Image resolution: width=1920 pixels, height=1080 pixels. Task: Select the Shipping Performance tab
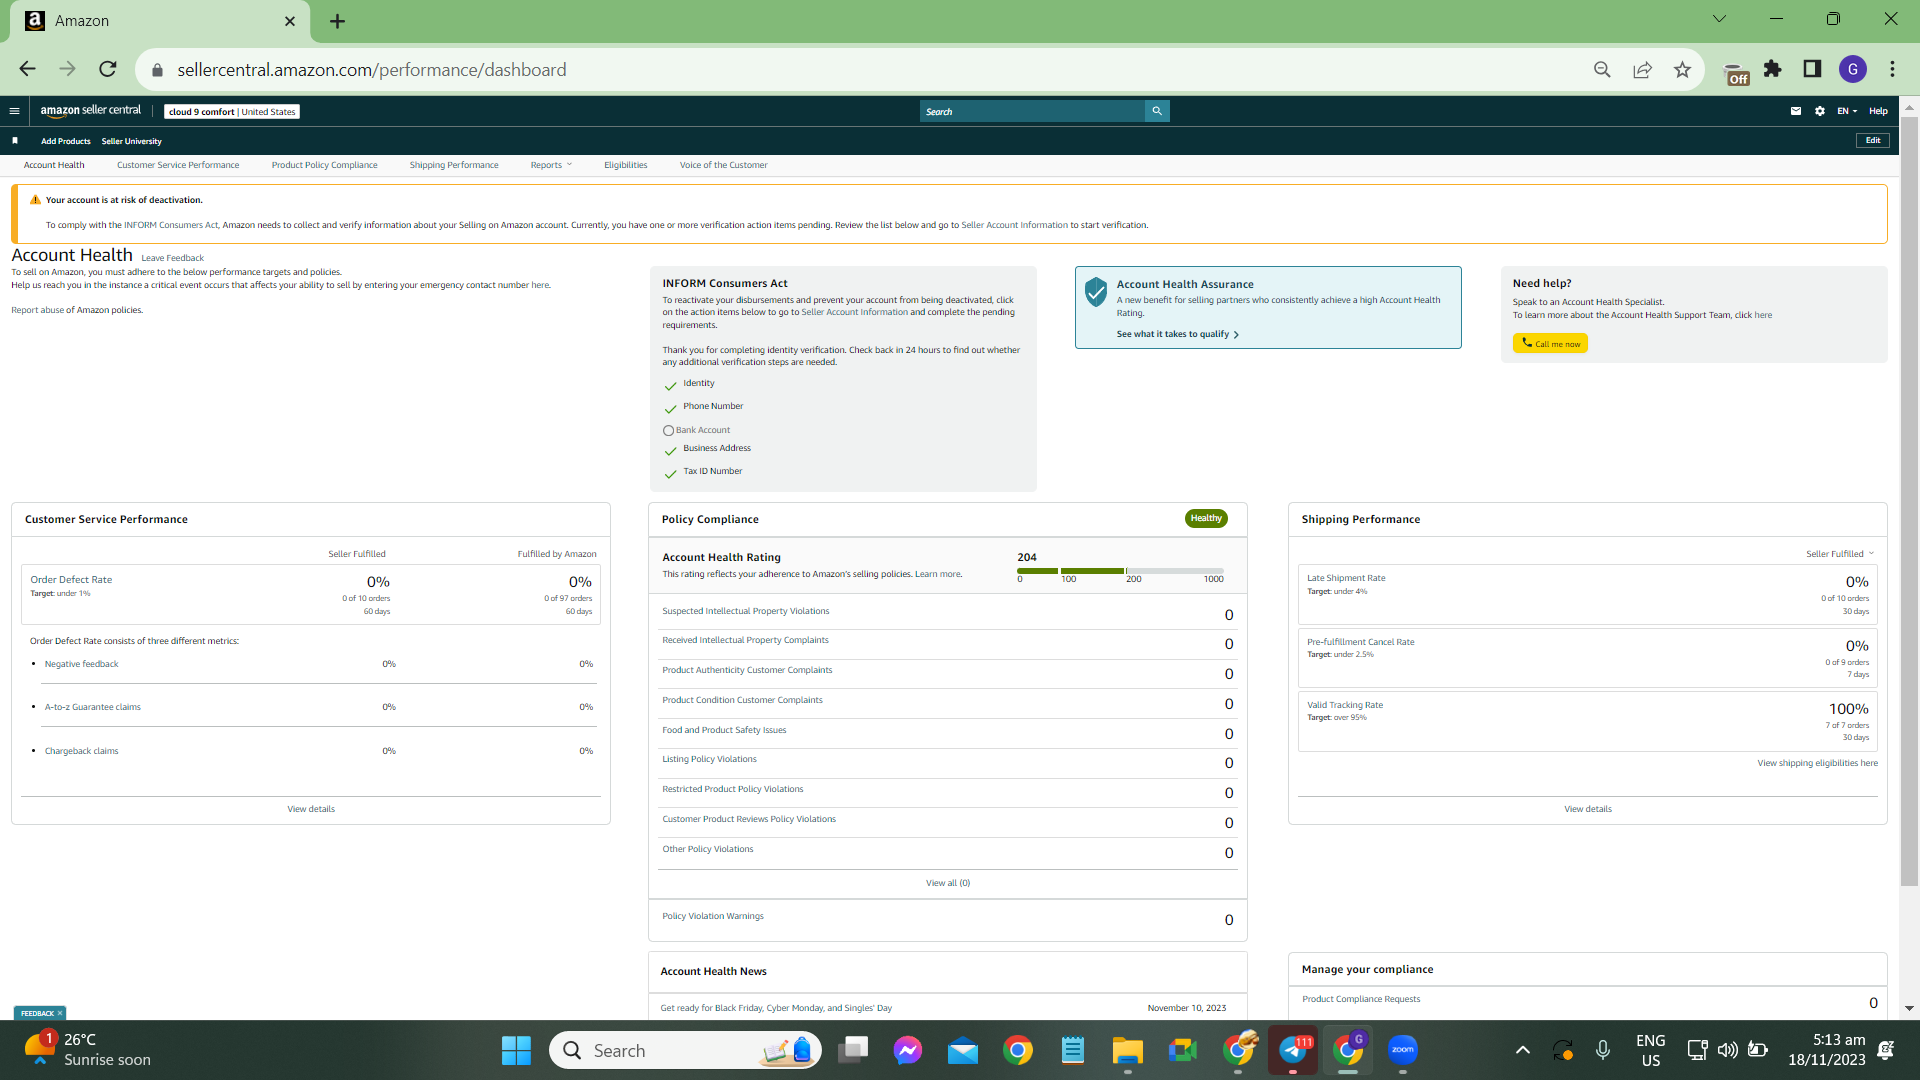[x=454, y=165]
